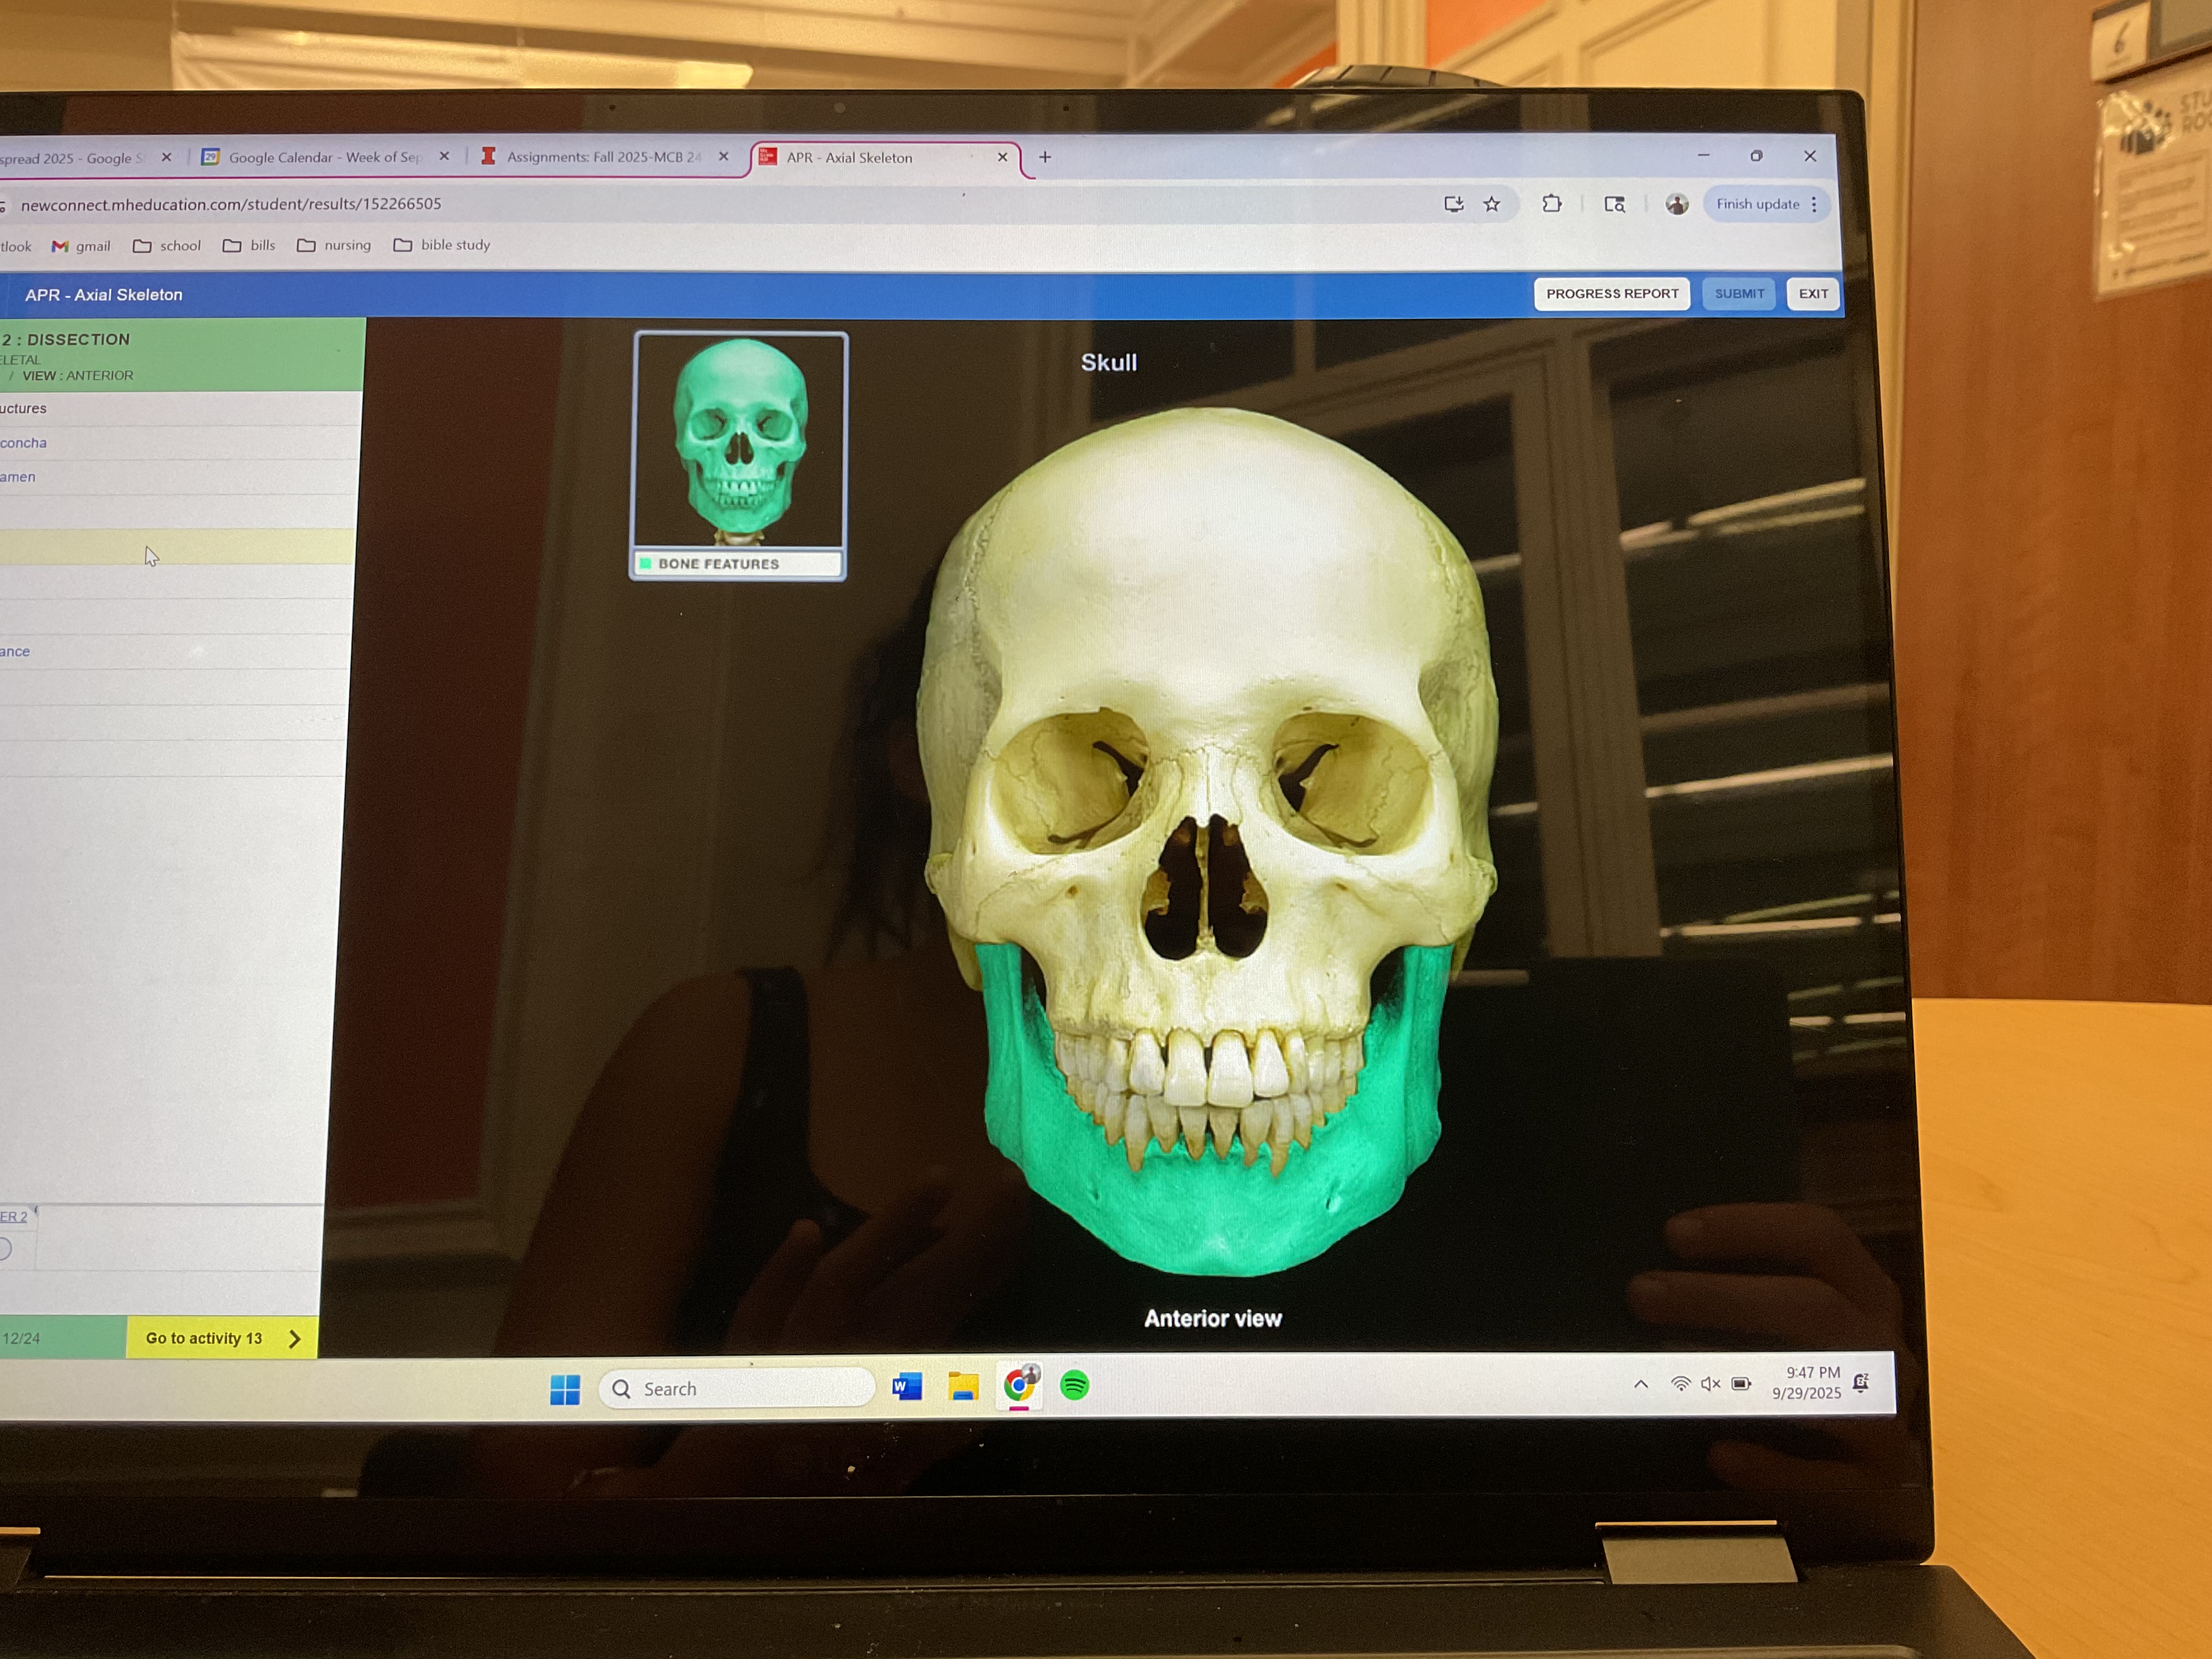Open the Finish update three-dot menu
Image resolution: width=2212 pixels, height=1659 pixels.
[1814, 204]
